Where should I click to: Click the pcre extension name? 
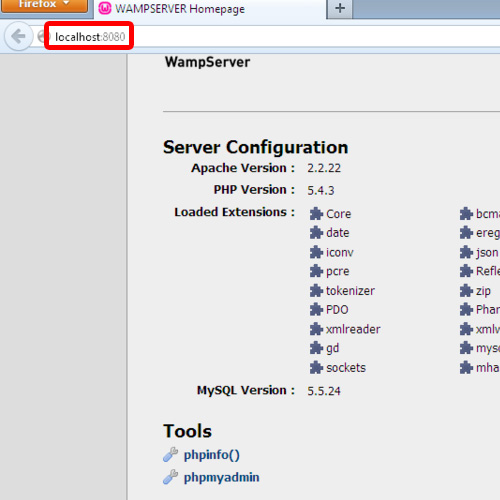(338, 272)
